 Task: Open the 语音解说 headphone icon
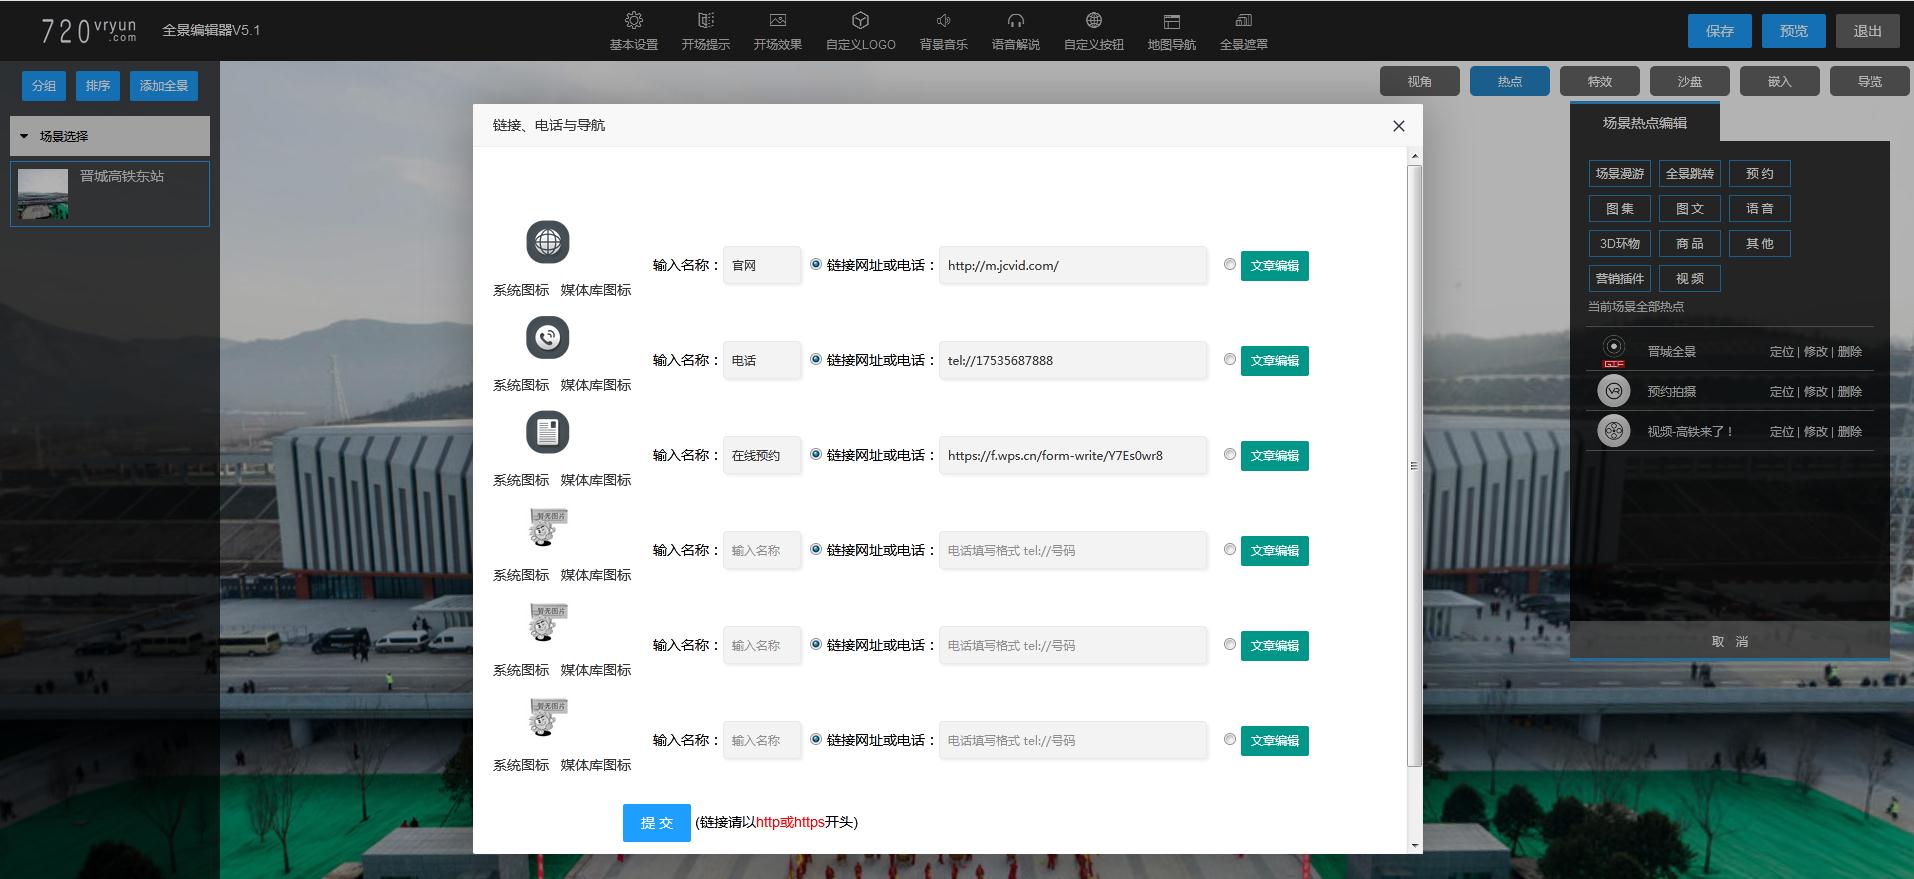(1015, 21)
